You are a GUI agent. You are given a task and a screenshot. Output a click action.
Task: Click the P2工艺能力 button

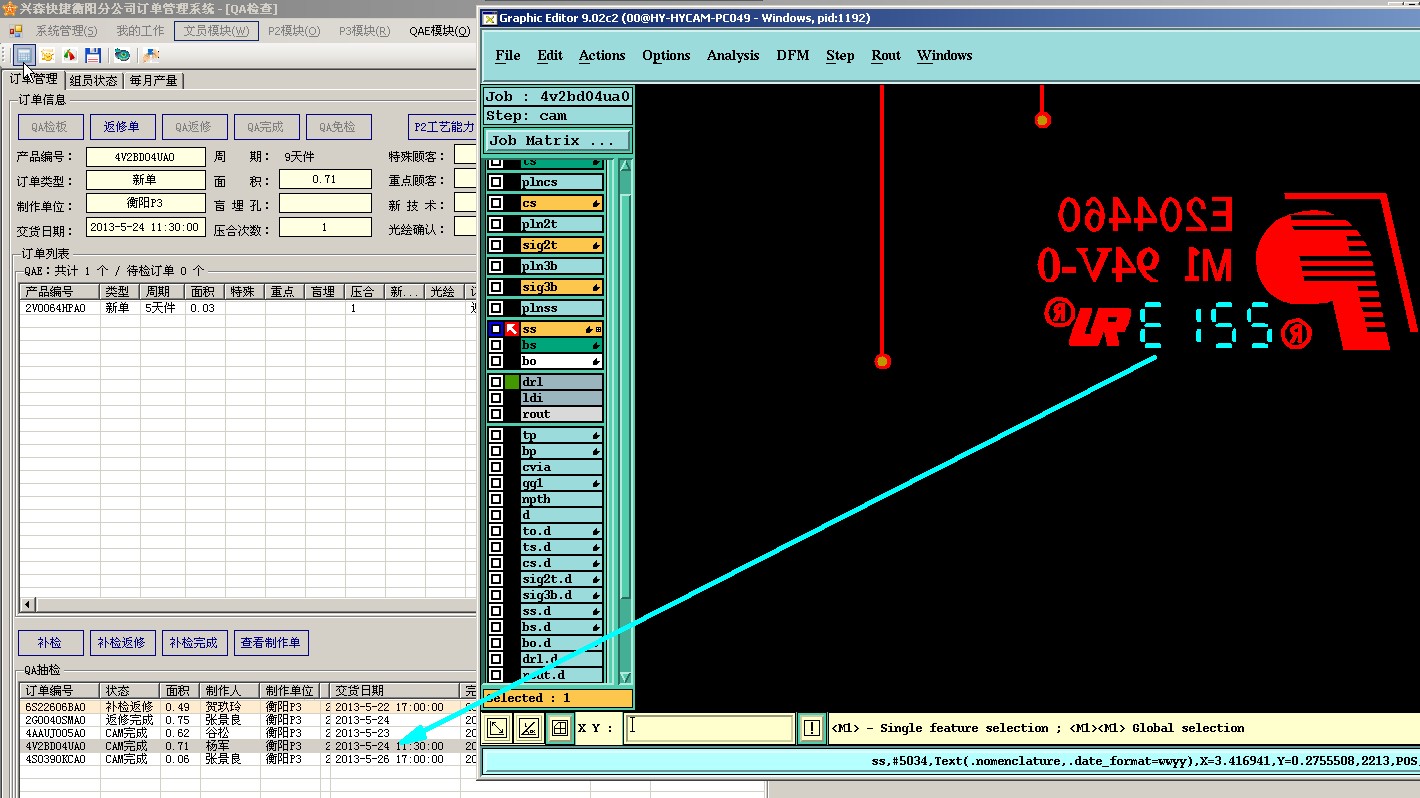pyautogui.click(x=443, y=127)
